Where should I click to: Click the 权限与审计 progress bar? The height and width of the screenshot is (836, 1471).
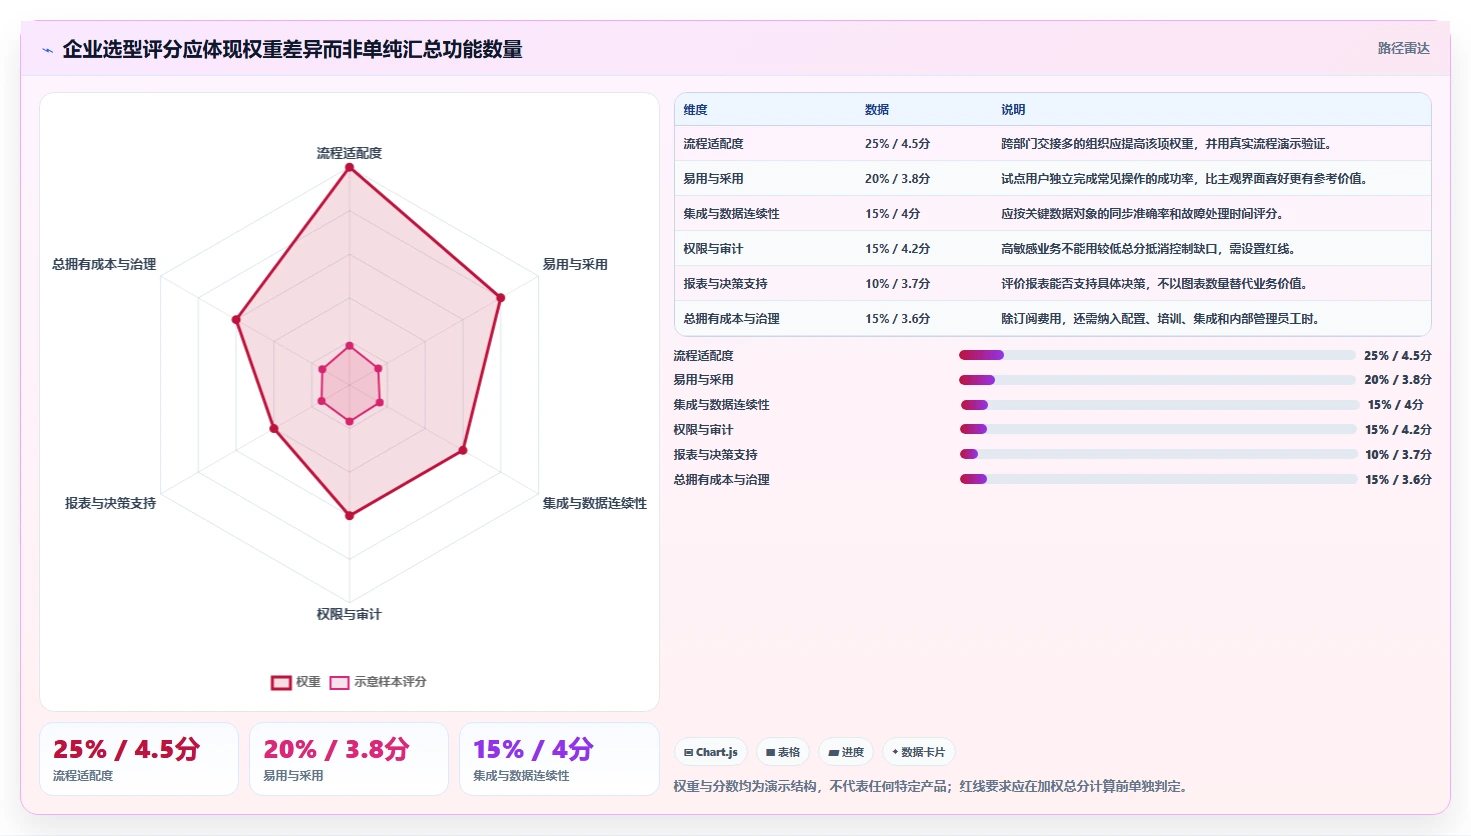1158,429
